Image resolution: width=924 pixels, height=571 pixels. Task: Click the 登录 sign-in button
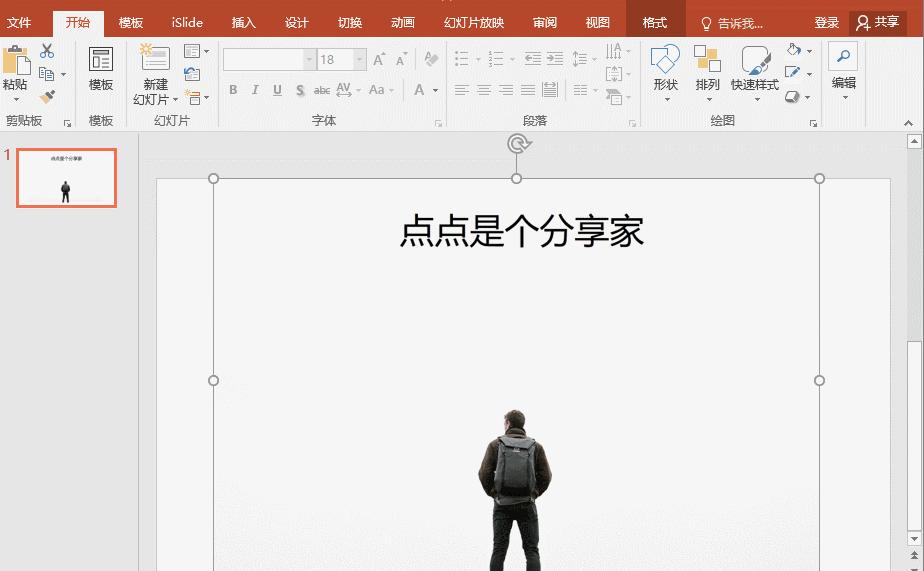tap(826, 23)
